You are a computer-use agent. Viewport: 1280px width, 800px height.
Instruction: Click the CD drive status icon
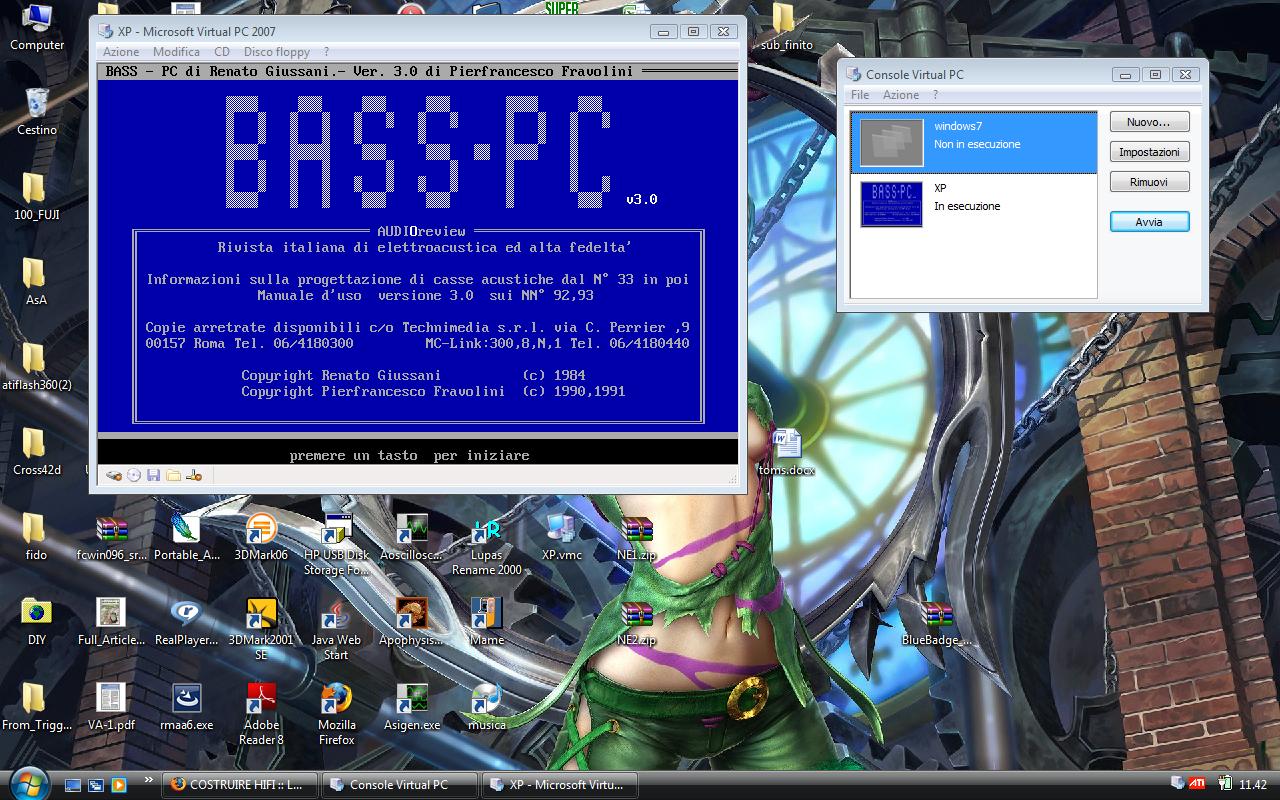[x=134, y=475]
